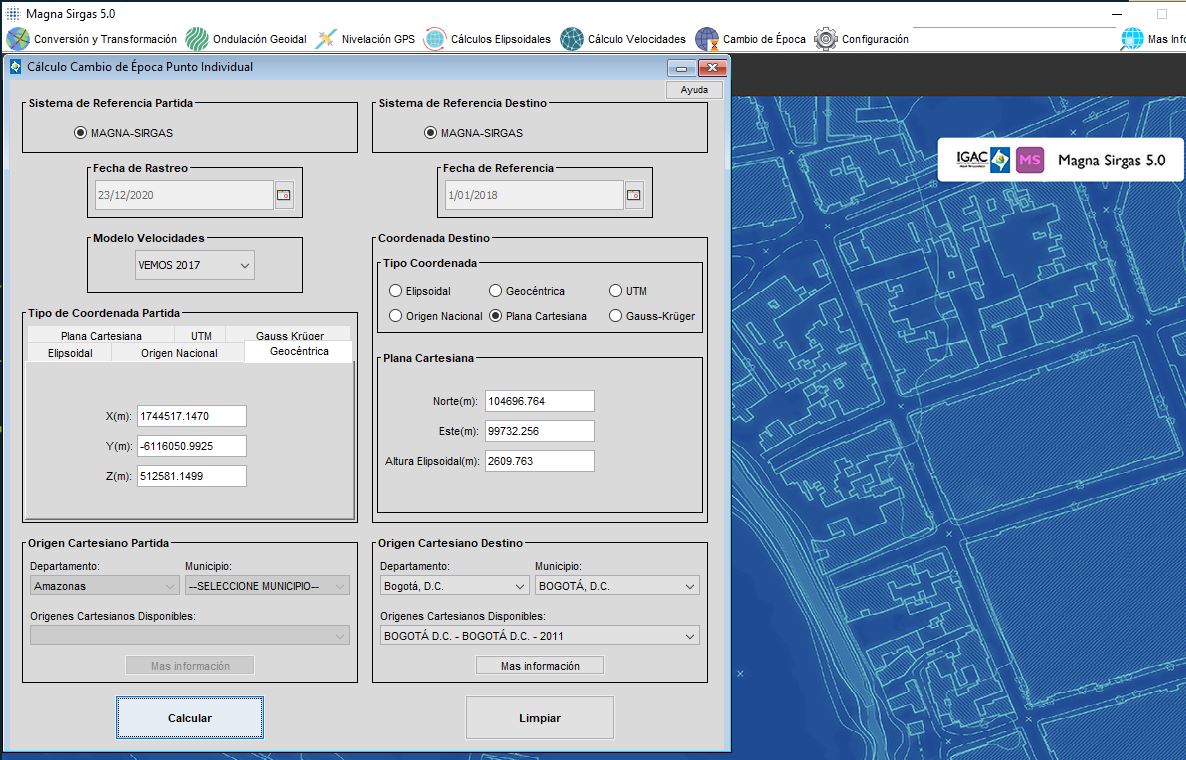Select the Origen Nacional radio button
Screen dimensions: 1186x760
coord(396,316)
